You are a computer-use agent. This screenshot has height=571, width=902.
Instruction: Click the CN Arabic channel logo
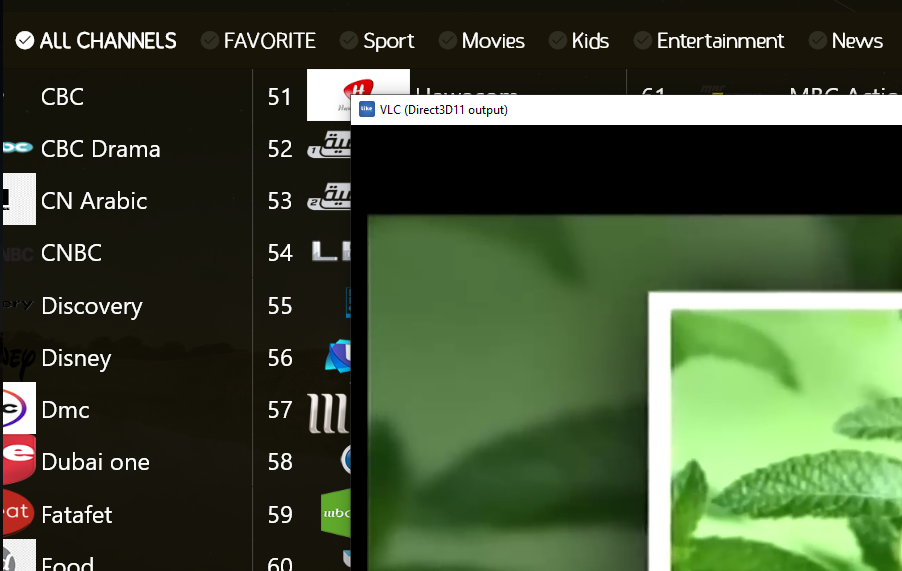19,199
